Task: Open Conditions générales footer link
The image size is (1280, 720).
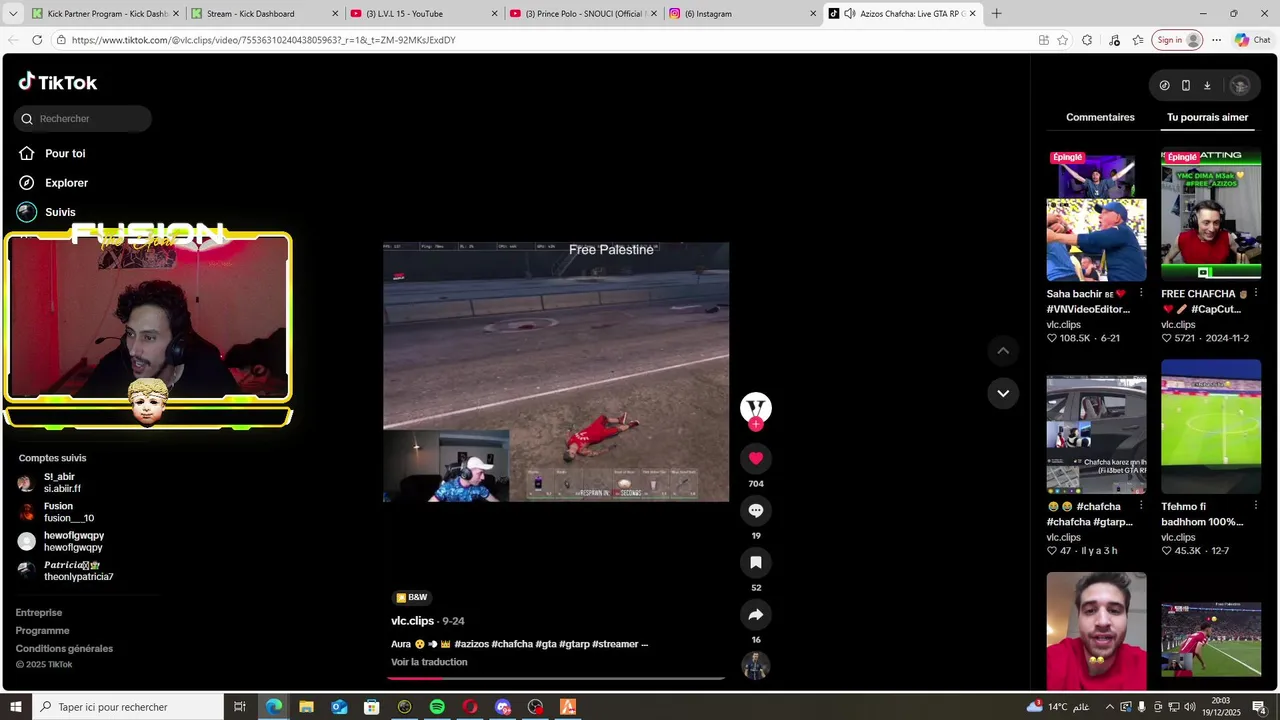Action: pos(64,648)
